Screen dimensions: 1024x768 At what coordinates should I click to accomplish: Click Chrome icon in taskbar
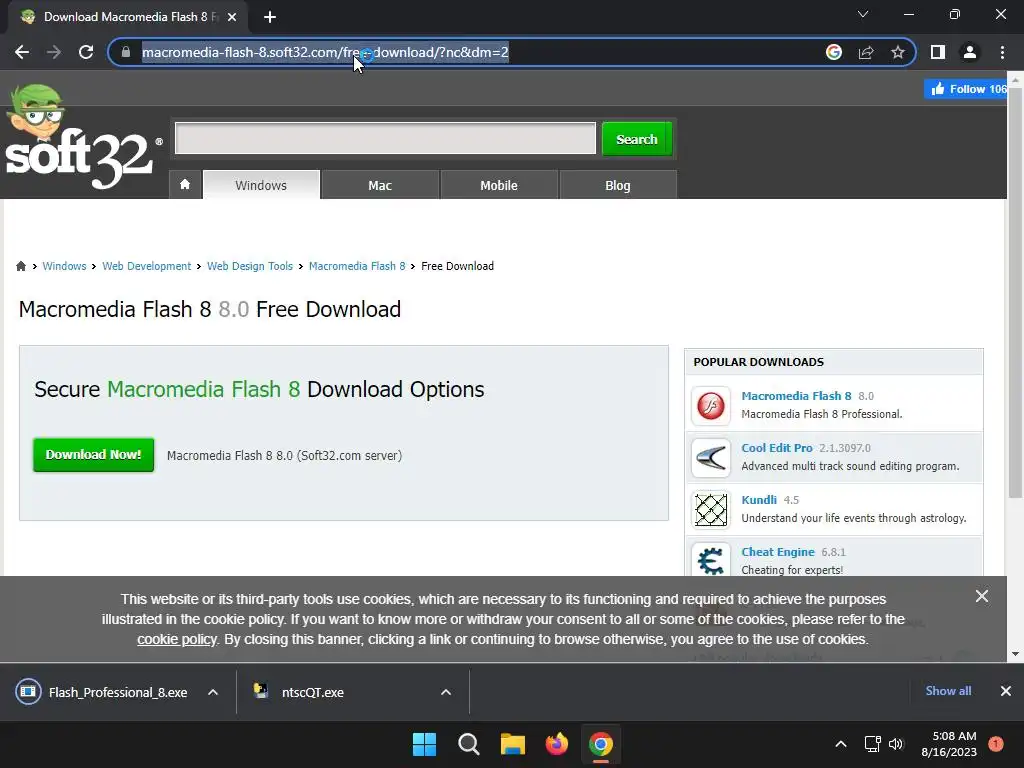601,744
